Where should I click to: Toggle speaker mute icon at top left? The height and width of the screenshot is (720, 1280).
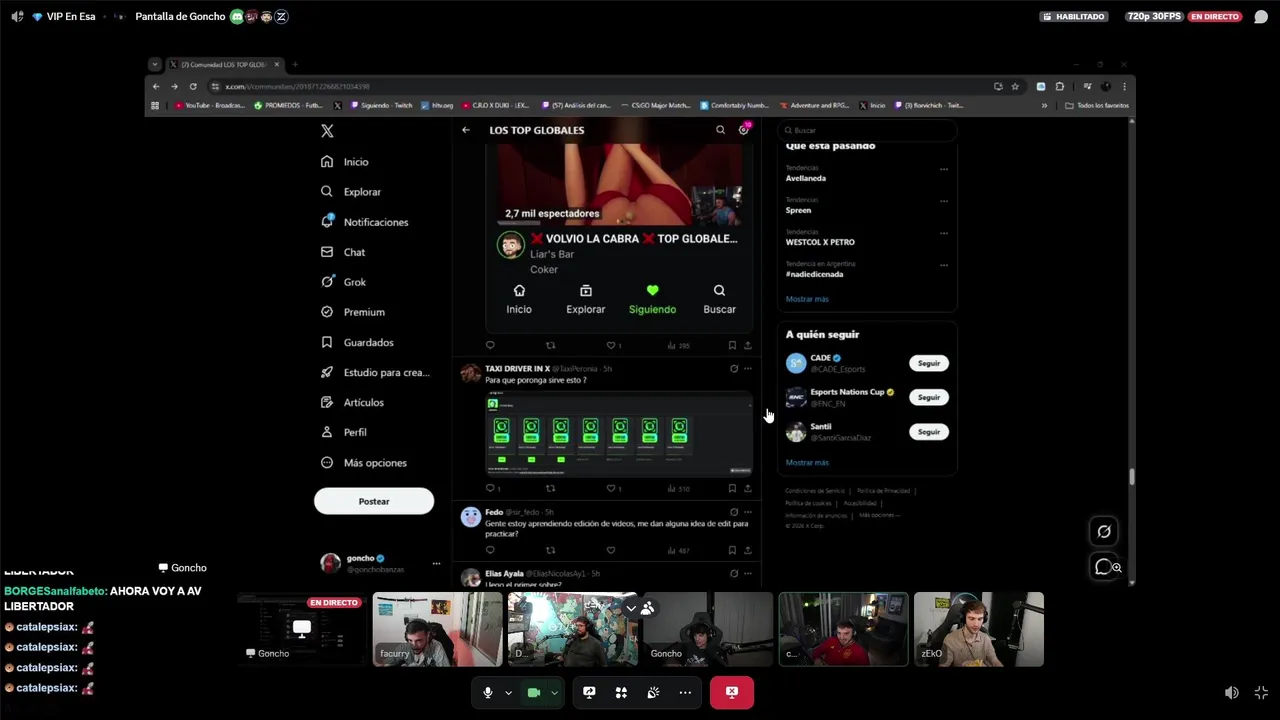(17, 17)
